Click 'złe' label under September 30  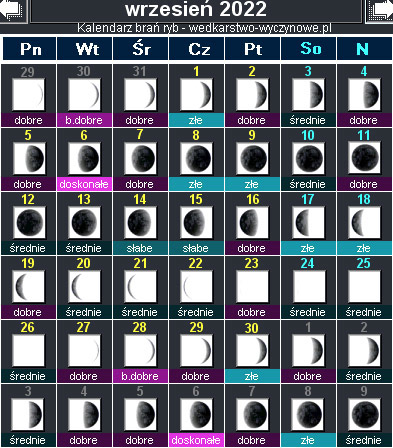pos(252,376)
